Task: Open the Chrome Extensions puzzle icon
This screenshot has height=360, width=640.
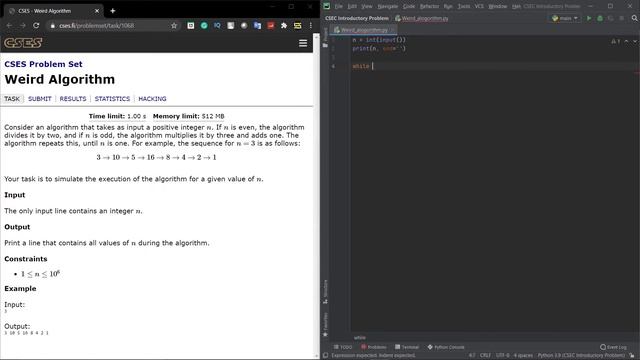Action: [x=284, y=25]
